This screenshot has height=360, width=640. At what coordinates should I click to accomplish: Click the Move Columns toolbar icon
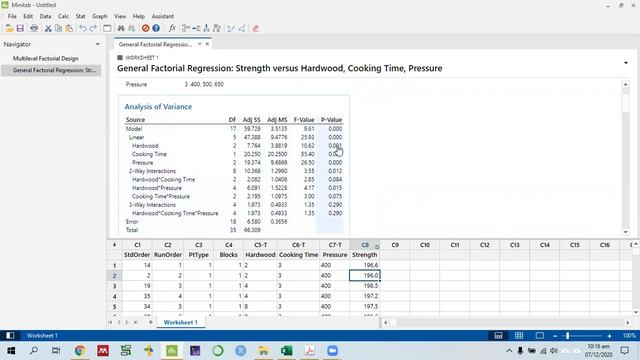tap(217, 28)
